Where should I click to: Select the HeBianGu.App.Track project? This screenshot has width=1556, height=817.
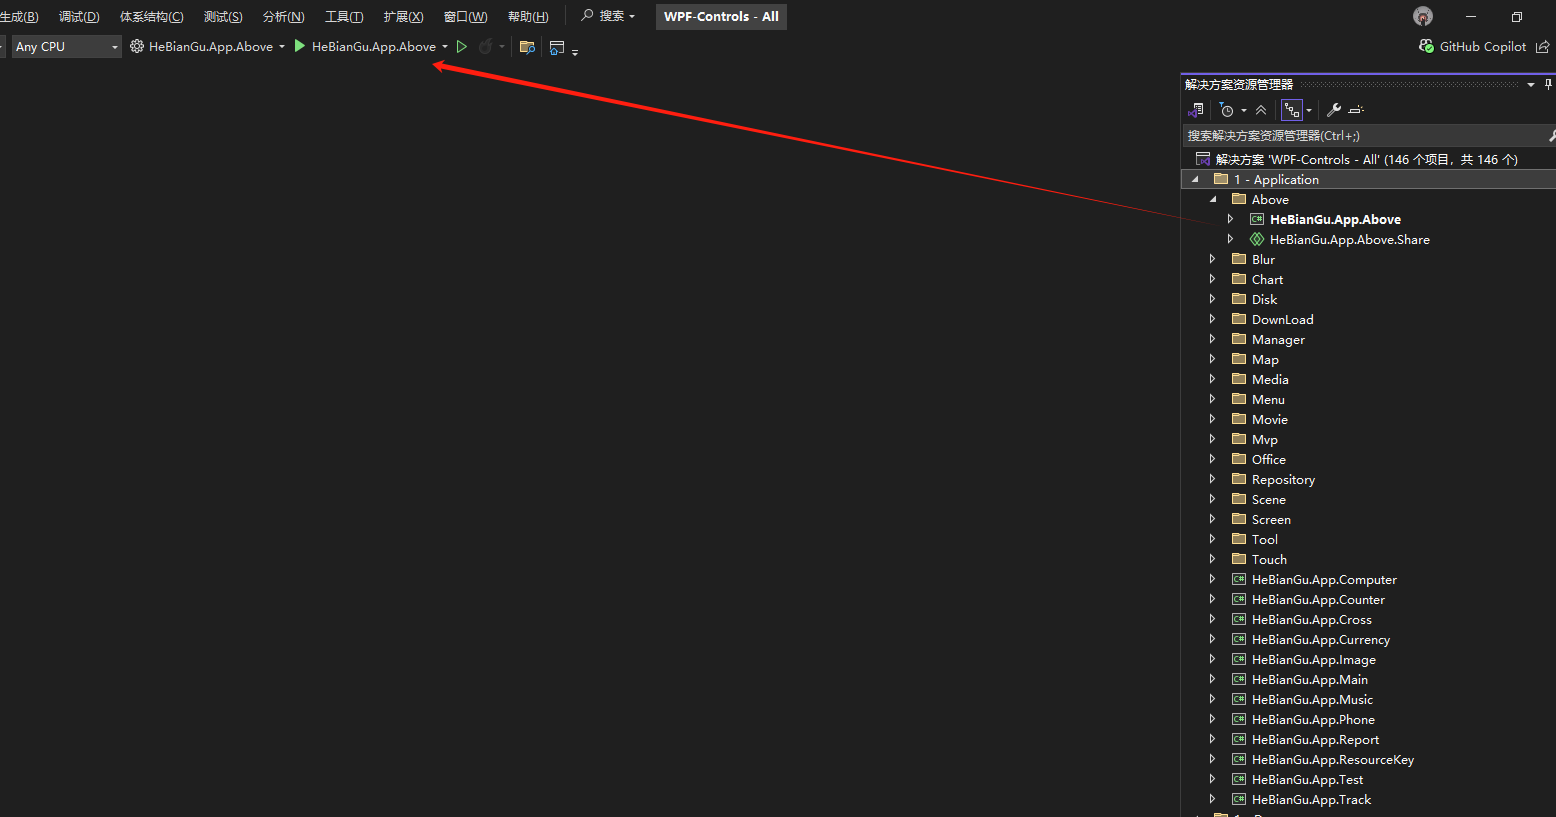[1311, 800]
